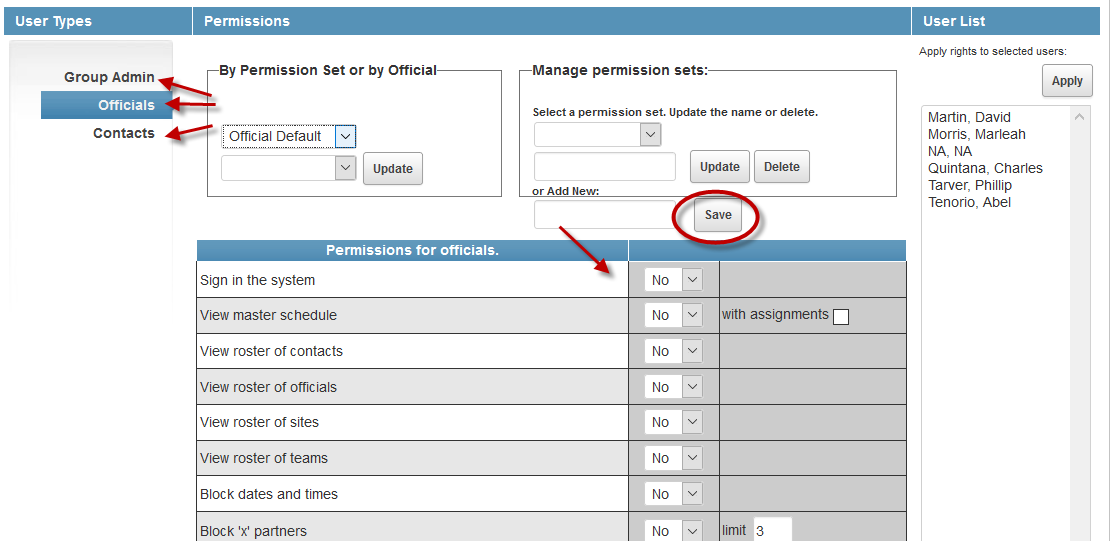Expand 'View roster of officials' dropdown
Viewport: 1110px width, 541px height.
pyautogui.click(x=674, y=387)
